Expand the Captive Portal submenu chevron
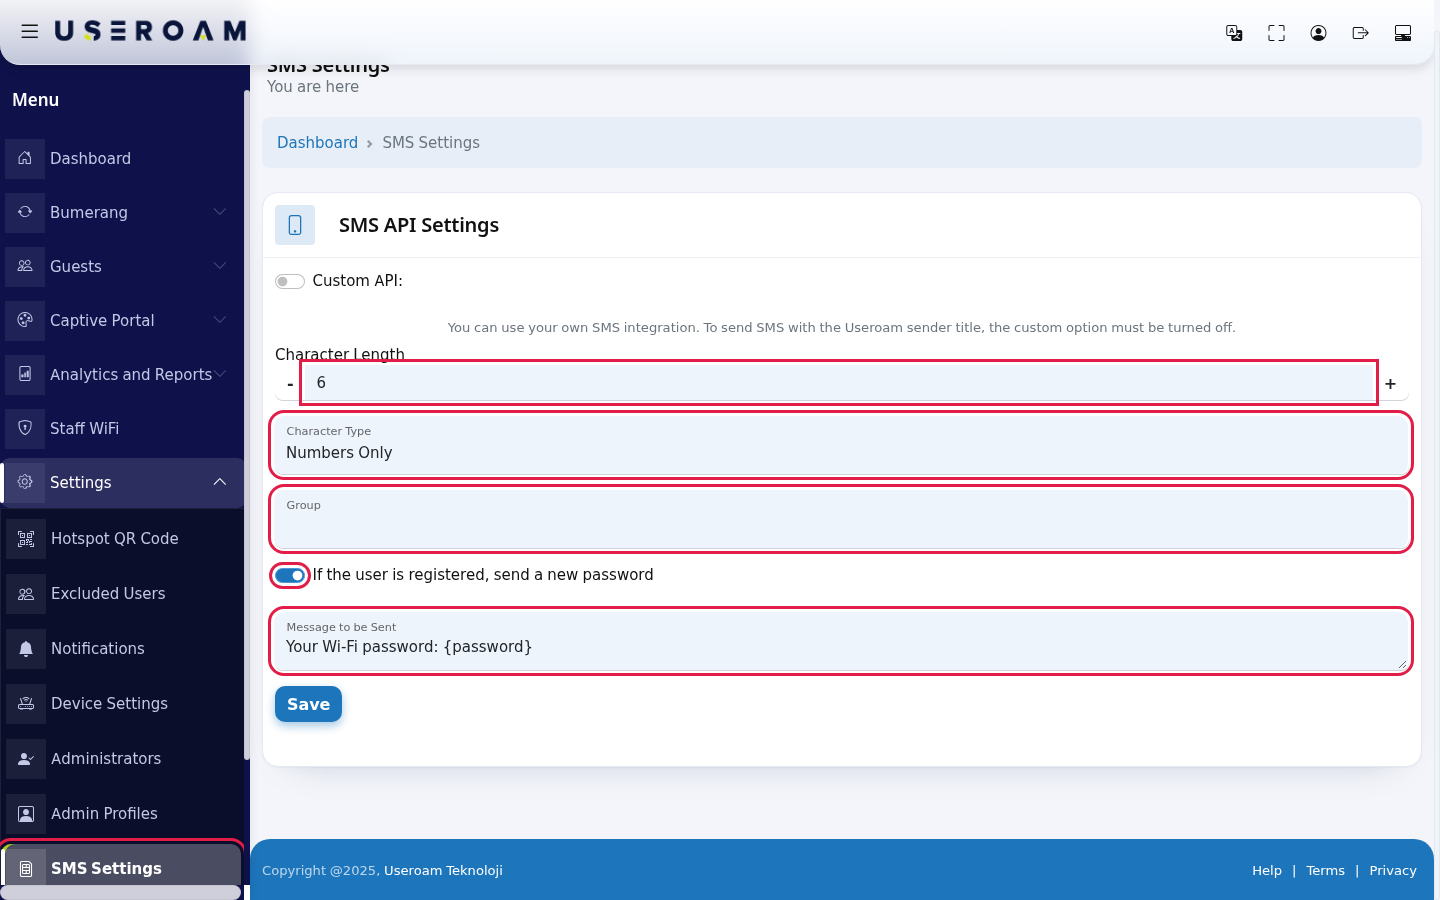1440x900 pixels. coord(220,320)
